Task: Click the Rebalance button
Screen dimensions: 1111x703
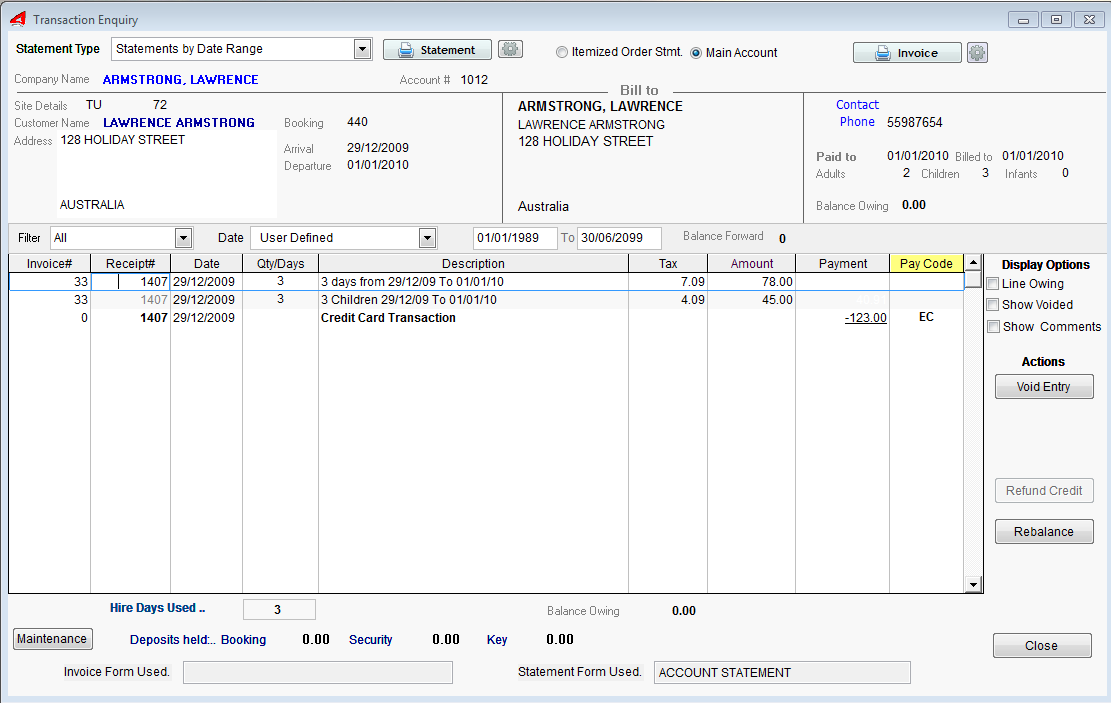Action: coord(1044,532)
